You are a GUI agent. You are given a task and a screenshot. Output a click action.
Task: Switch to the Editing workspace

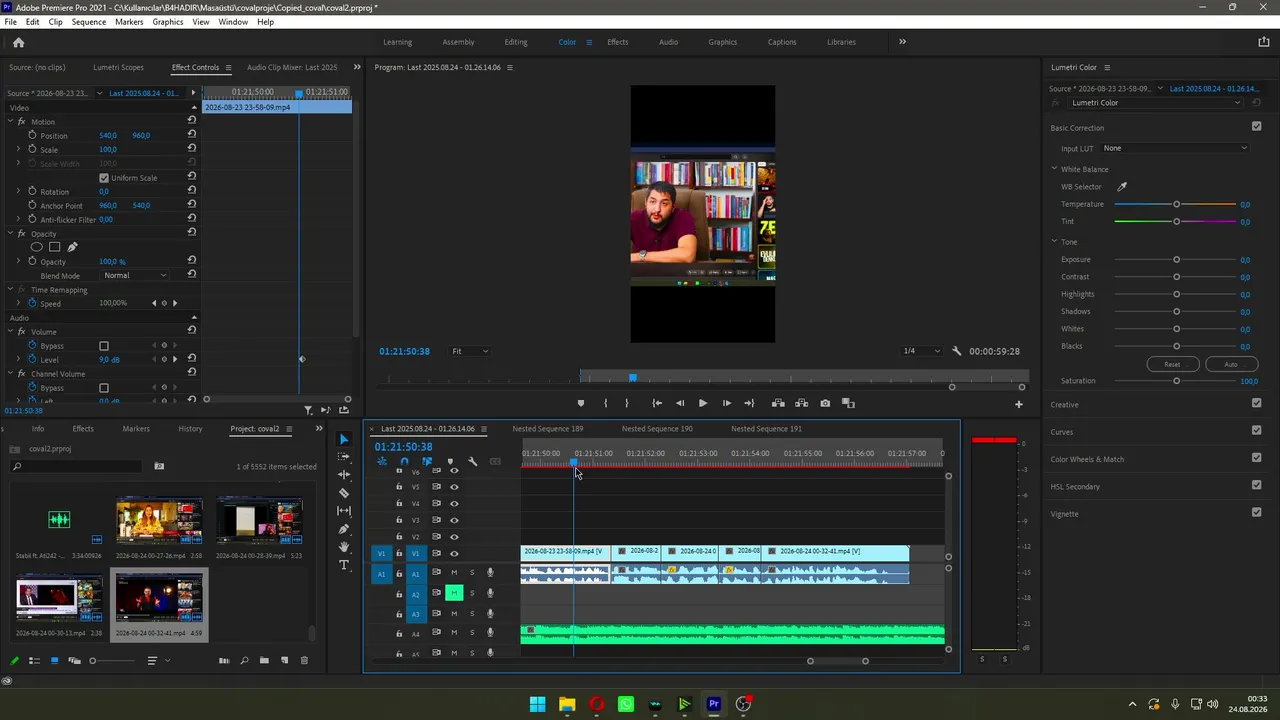point(516,42)
